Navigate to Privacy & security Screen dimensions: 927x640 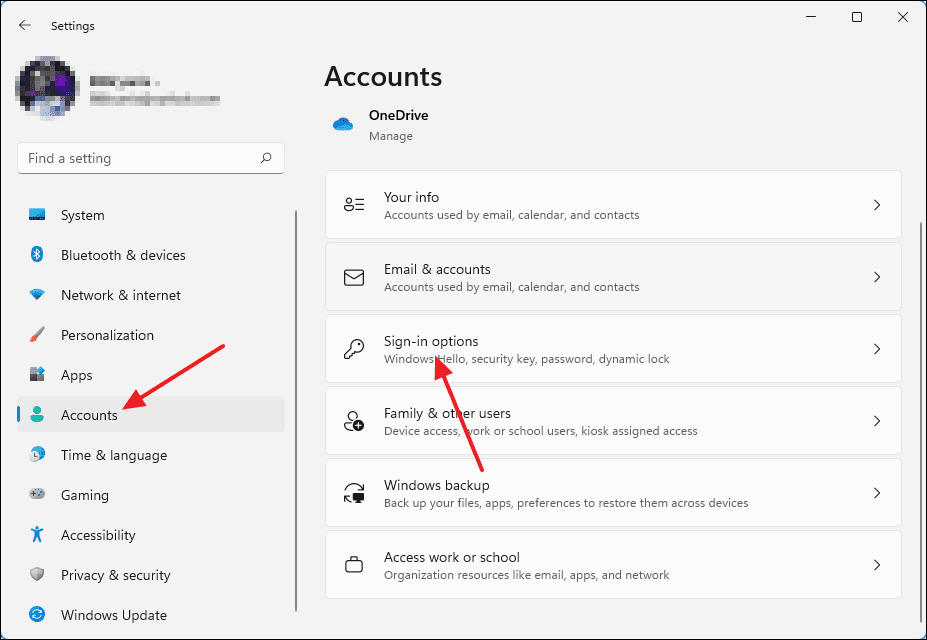pos(151,575)
